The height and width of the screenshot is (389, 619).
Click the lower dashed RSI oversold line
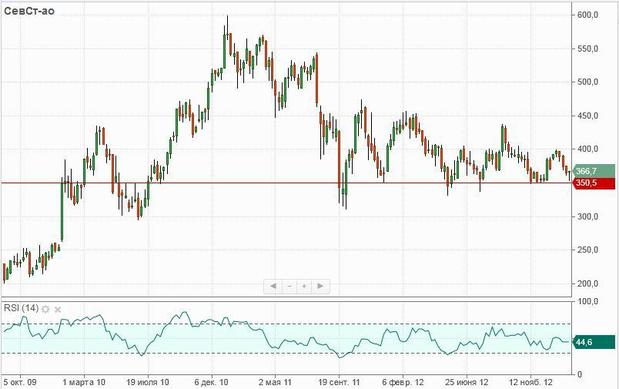[286, 353]
